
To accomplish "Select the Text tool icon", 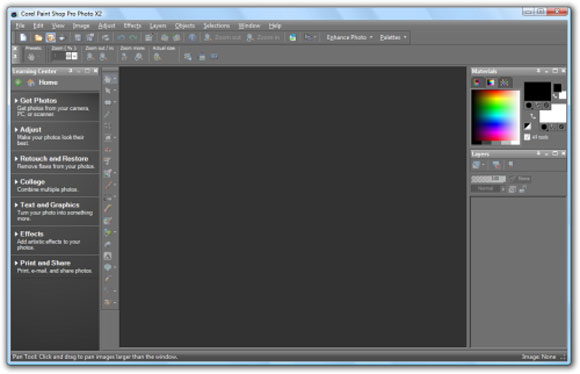I will coord(108,256).
